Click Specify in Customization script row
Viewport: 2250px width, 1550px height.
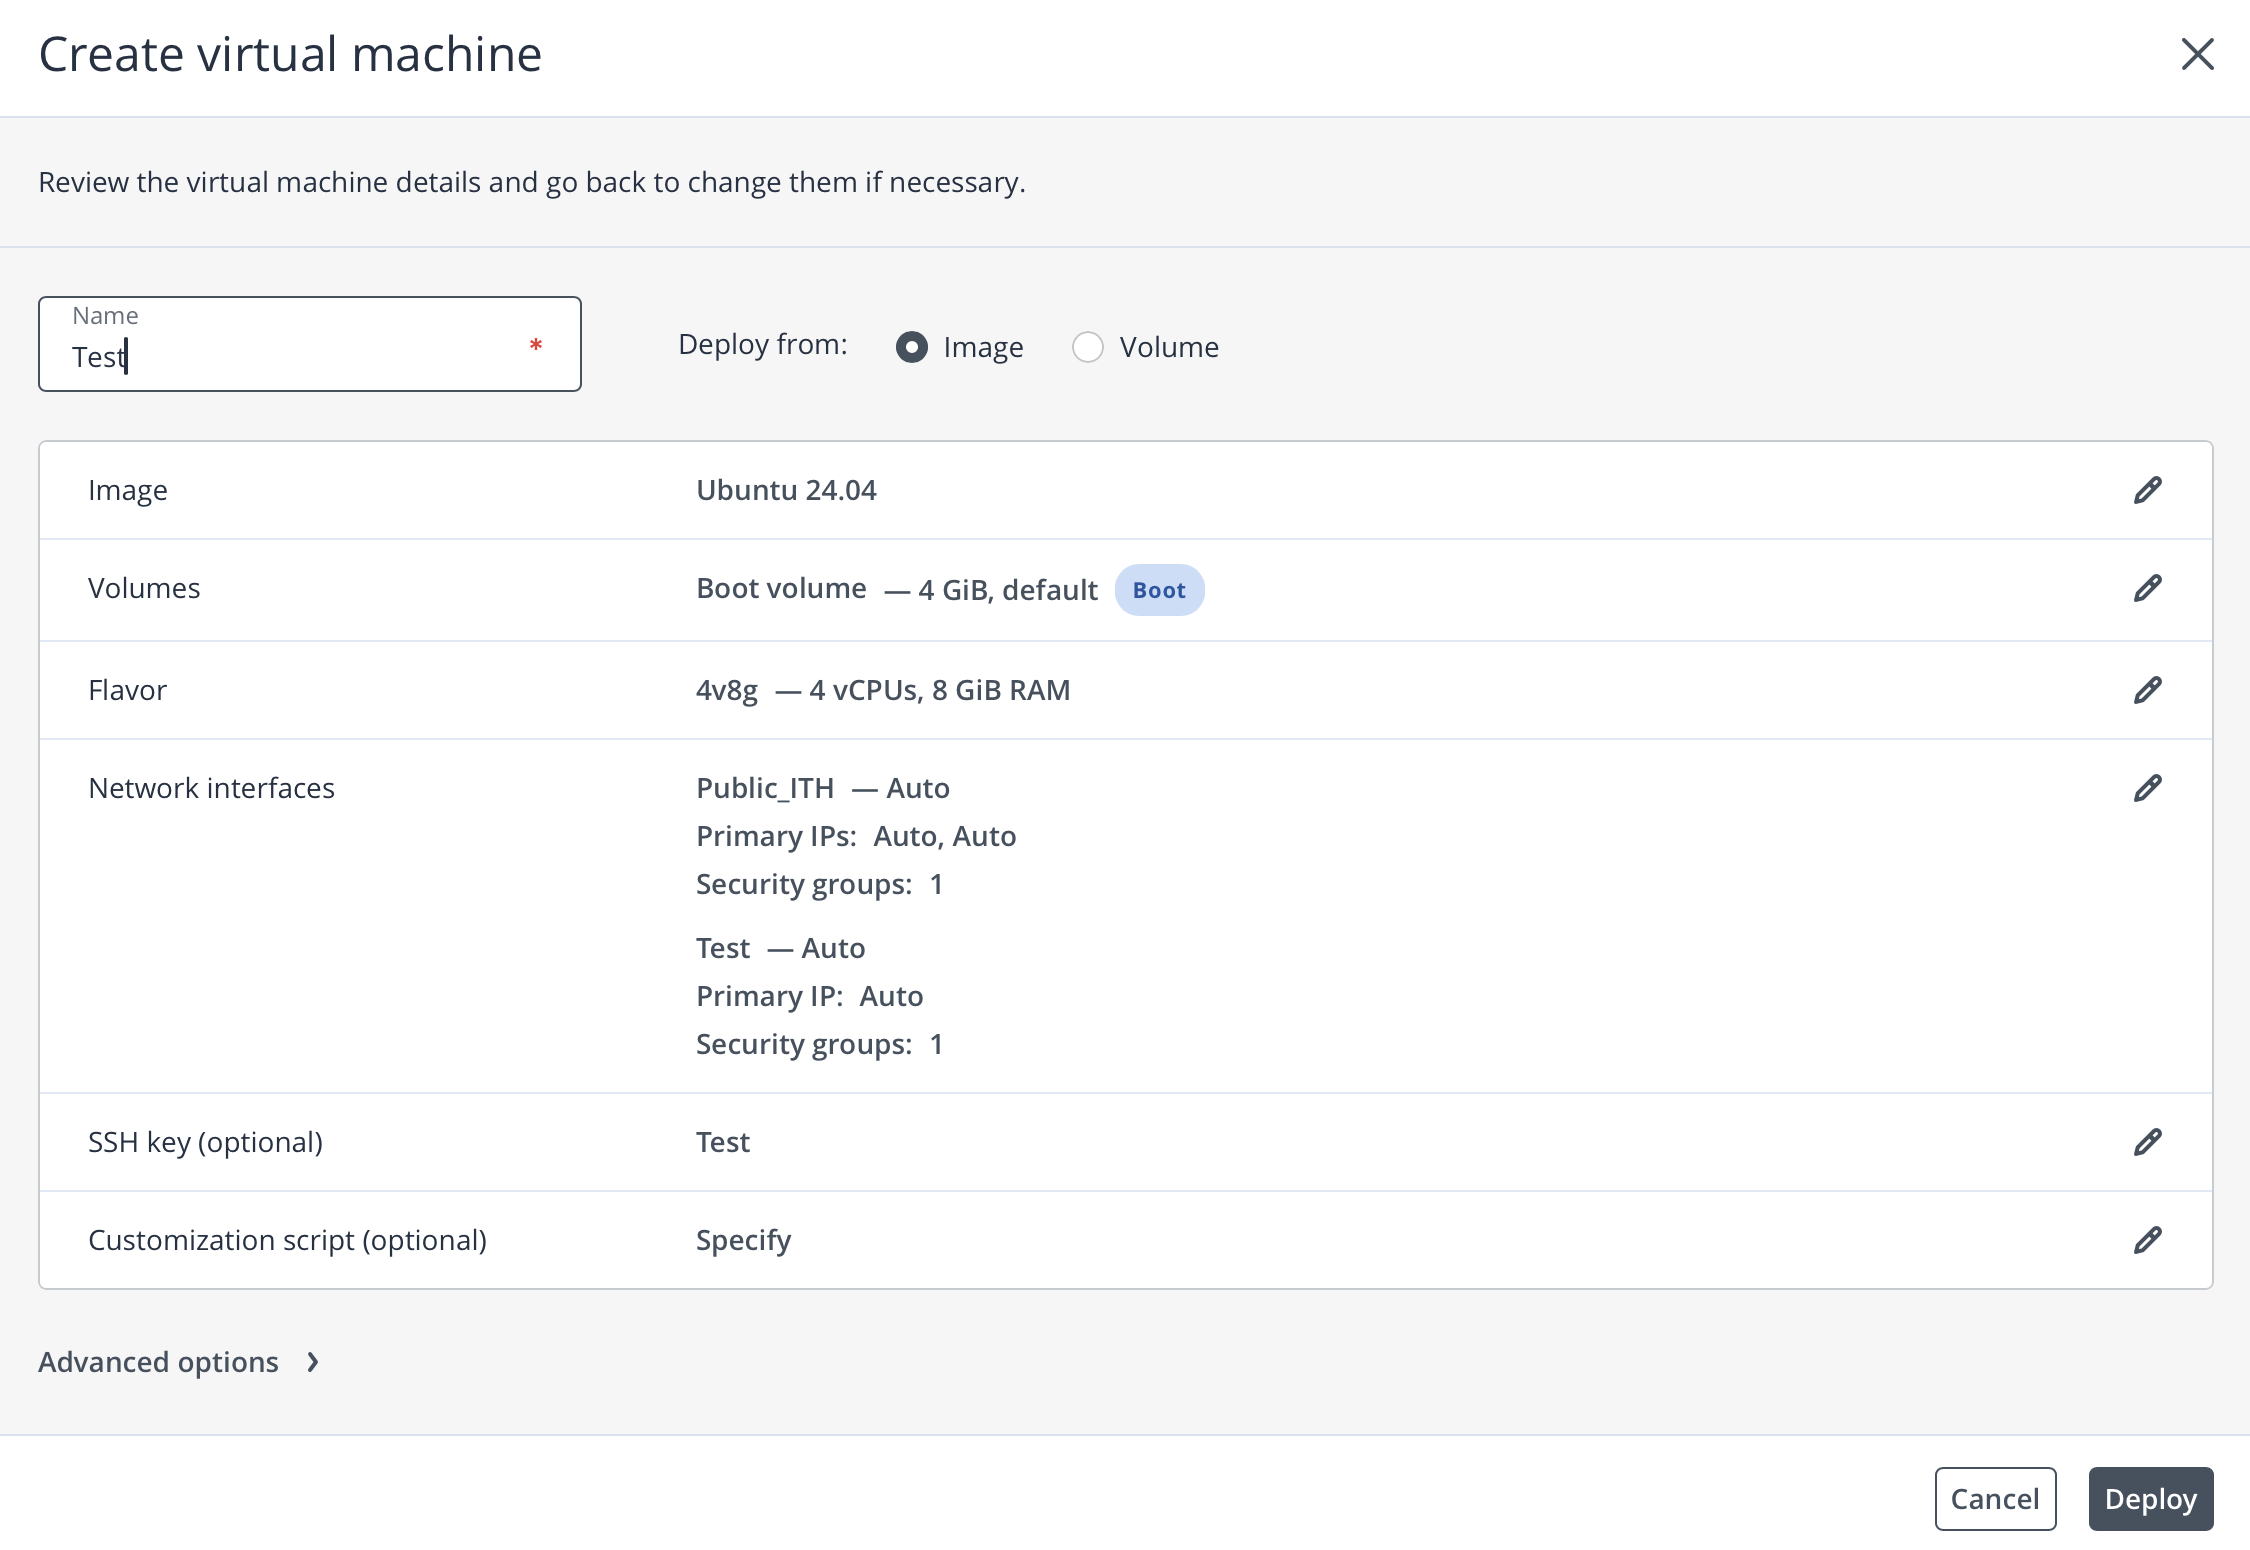click(x=743, y=1240)
